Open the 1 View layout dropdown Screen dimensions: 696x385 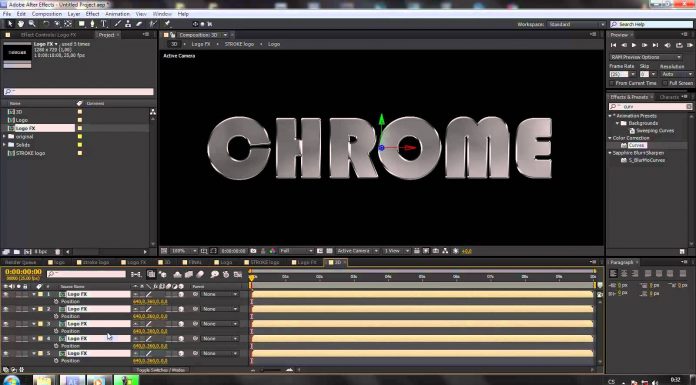396,251
